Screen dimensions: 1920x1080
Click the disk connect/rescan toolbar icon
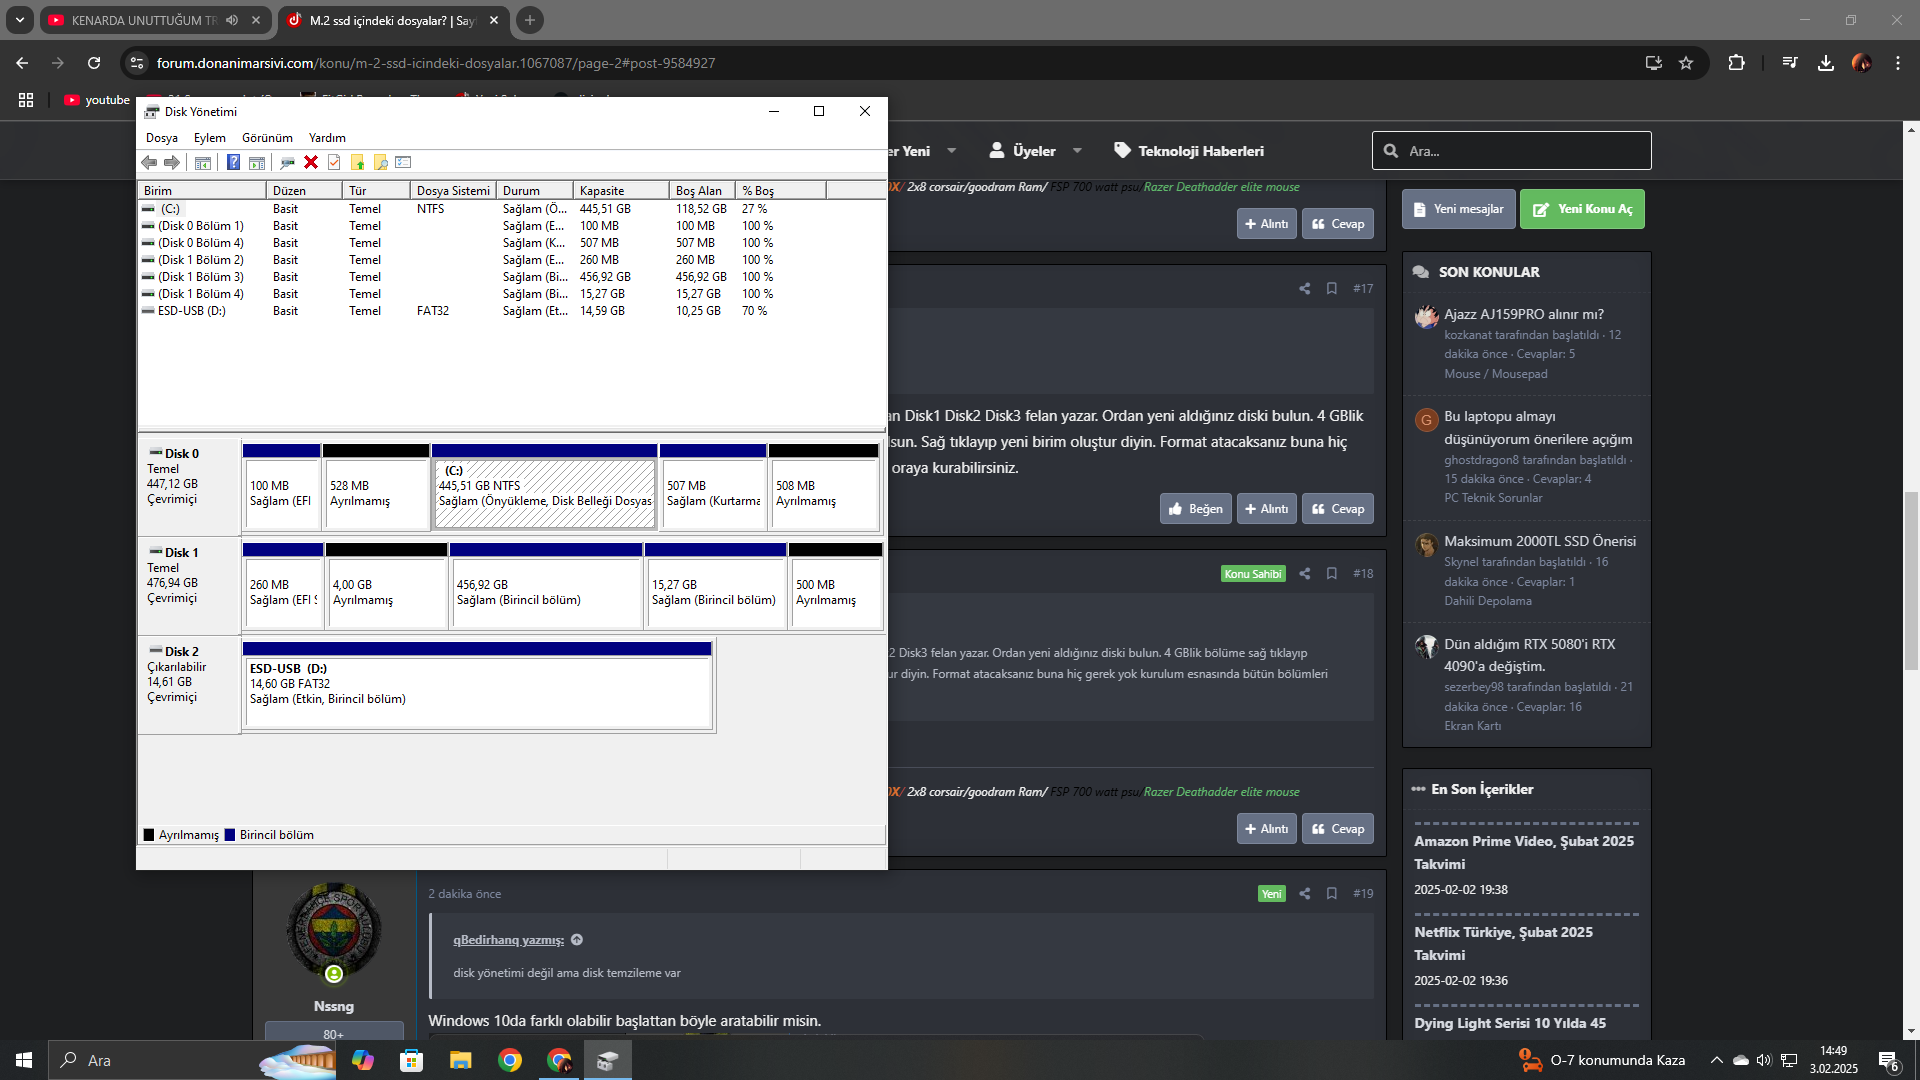click(287, 162)
